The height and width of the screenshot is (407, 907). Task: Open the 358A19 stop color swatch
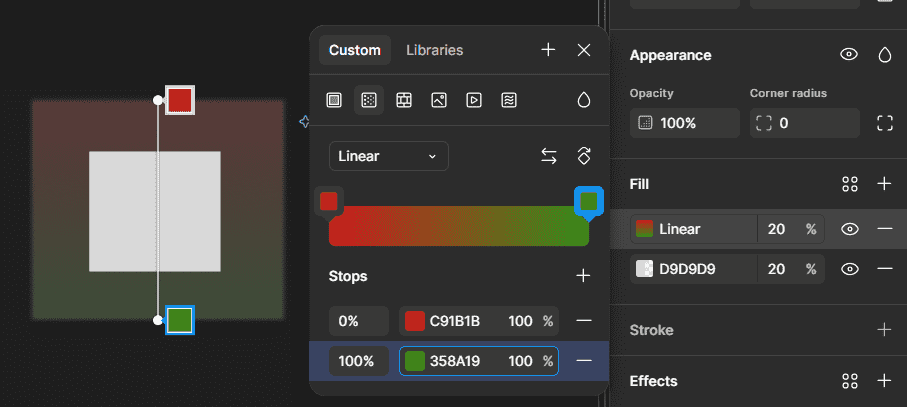pyautogui.click(x=415, y=361)
